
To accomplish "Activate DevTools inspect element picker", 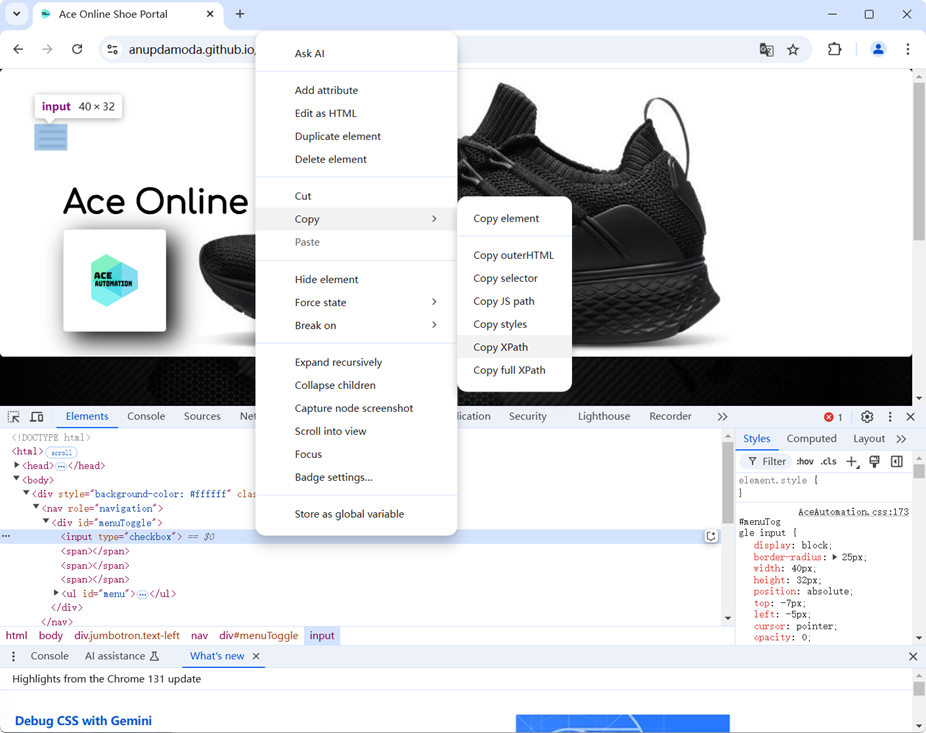I will (14, 416).
